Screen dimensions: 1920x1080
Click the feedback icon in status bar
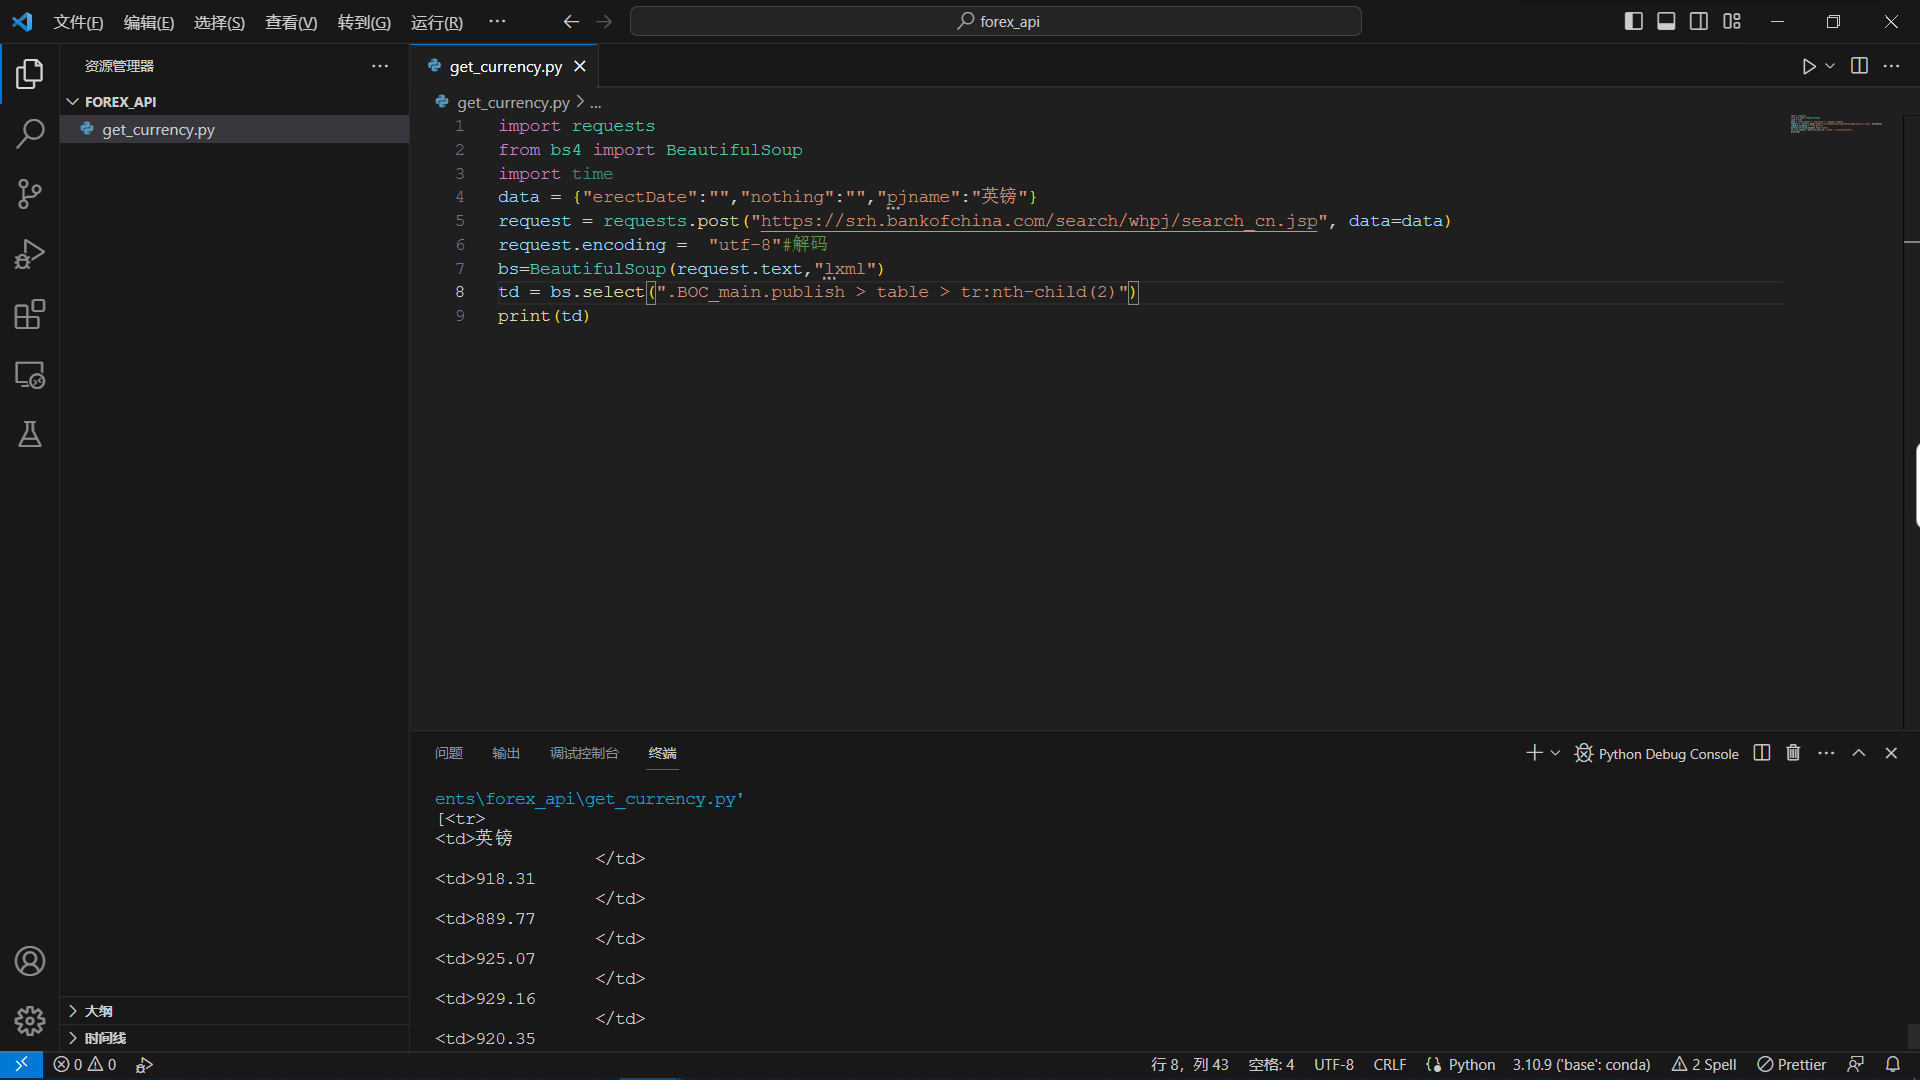pyautogui.click(x=1856, y=1065)
